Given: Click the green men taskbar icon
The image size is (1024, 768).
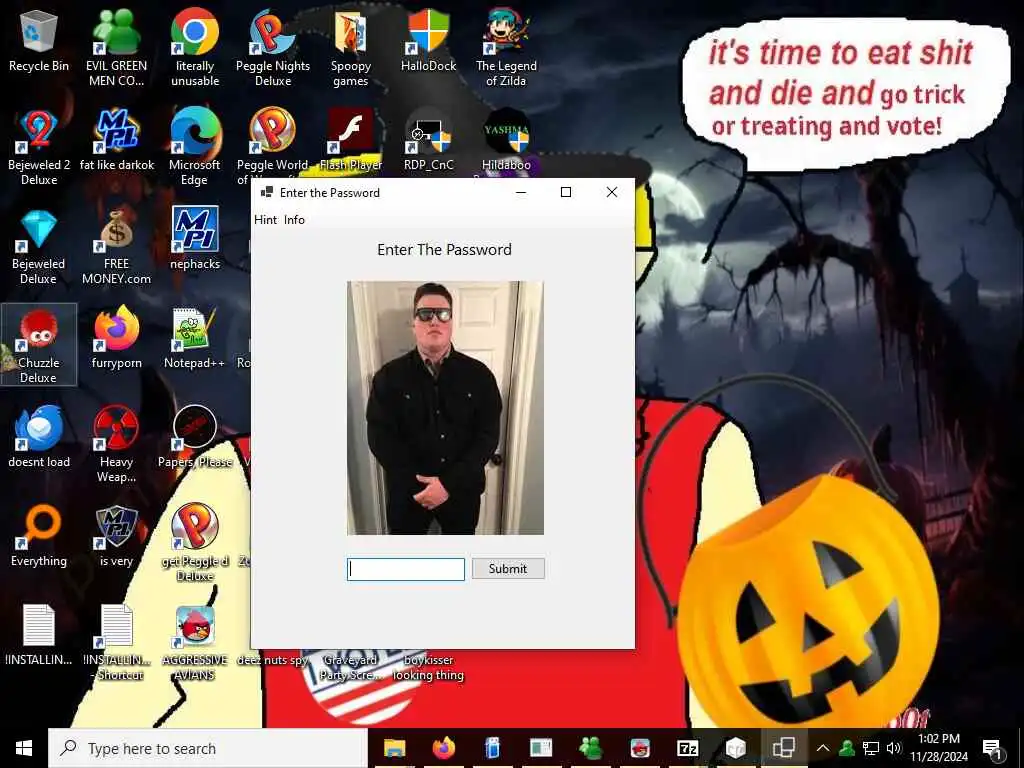Looking at the screenshot, I should (590, 748).
